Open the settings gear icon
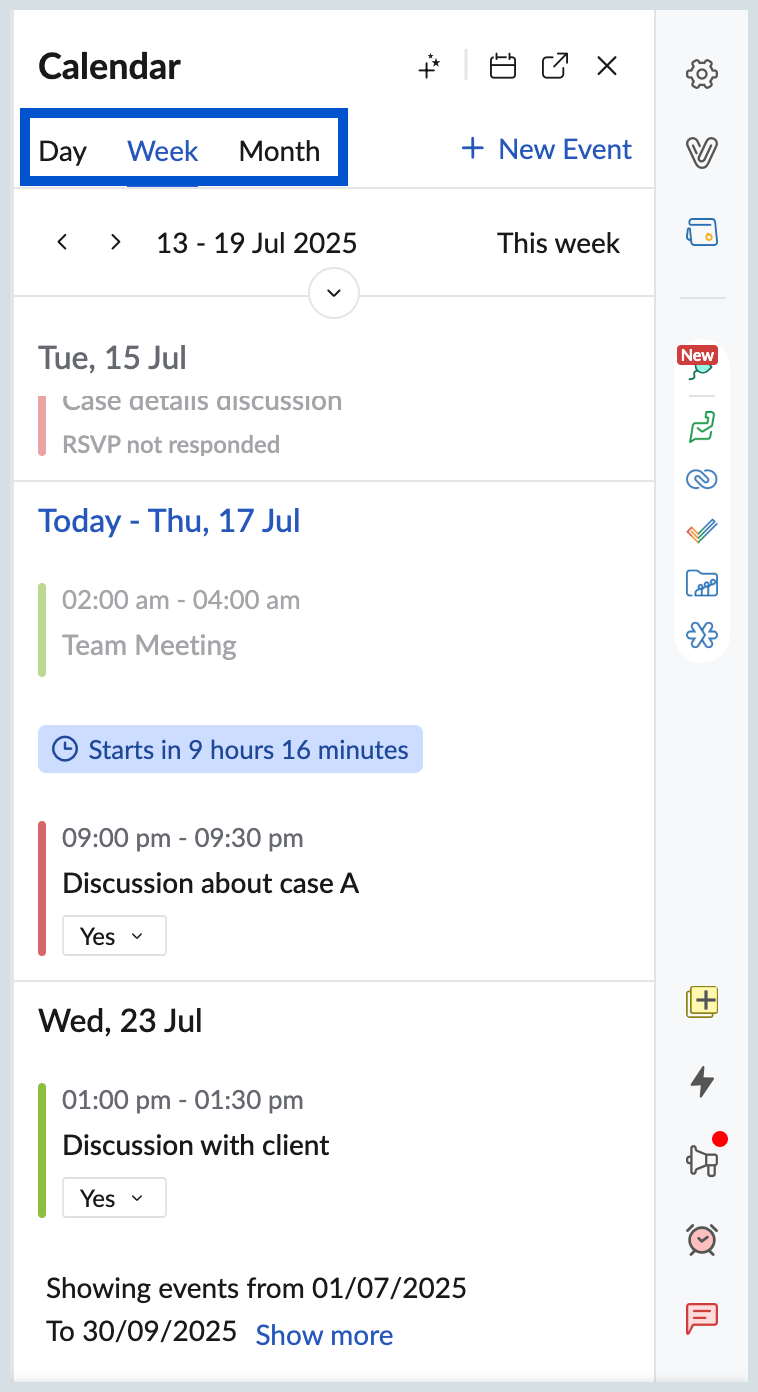Screen dimensions: 758x1392 tap(702, 74)
